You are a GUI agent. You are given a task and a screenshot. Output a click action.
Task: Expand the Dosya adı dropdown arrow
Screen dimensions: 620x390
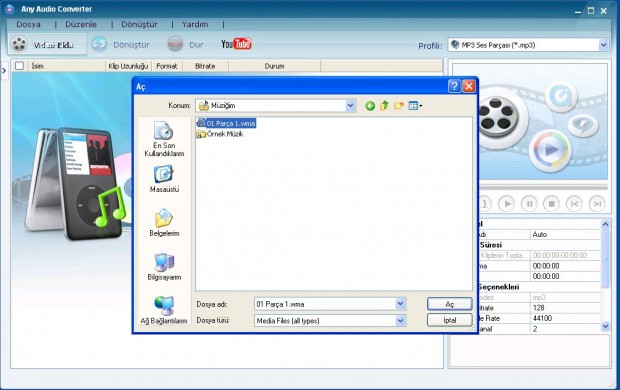pyautogui.click(x=401, y=304)
